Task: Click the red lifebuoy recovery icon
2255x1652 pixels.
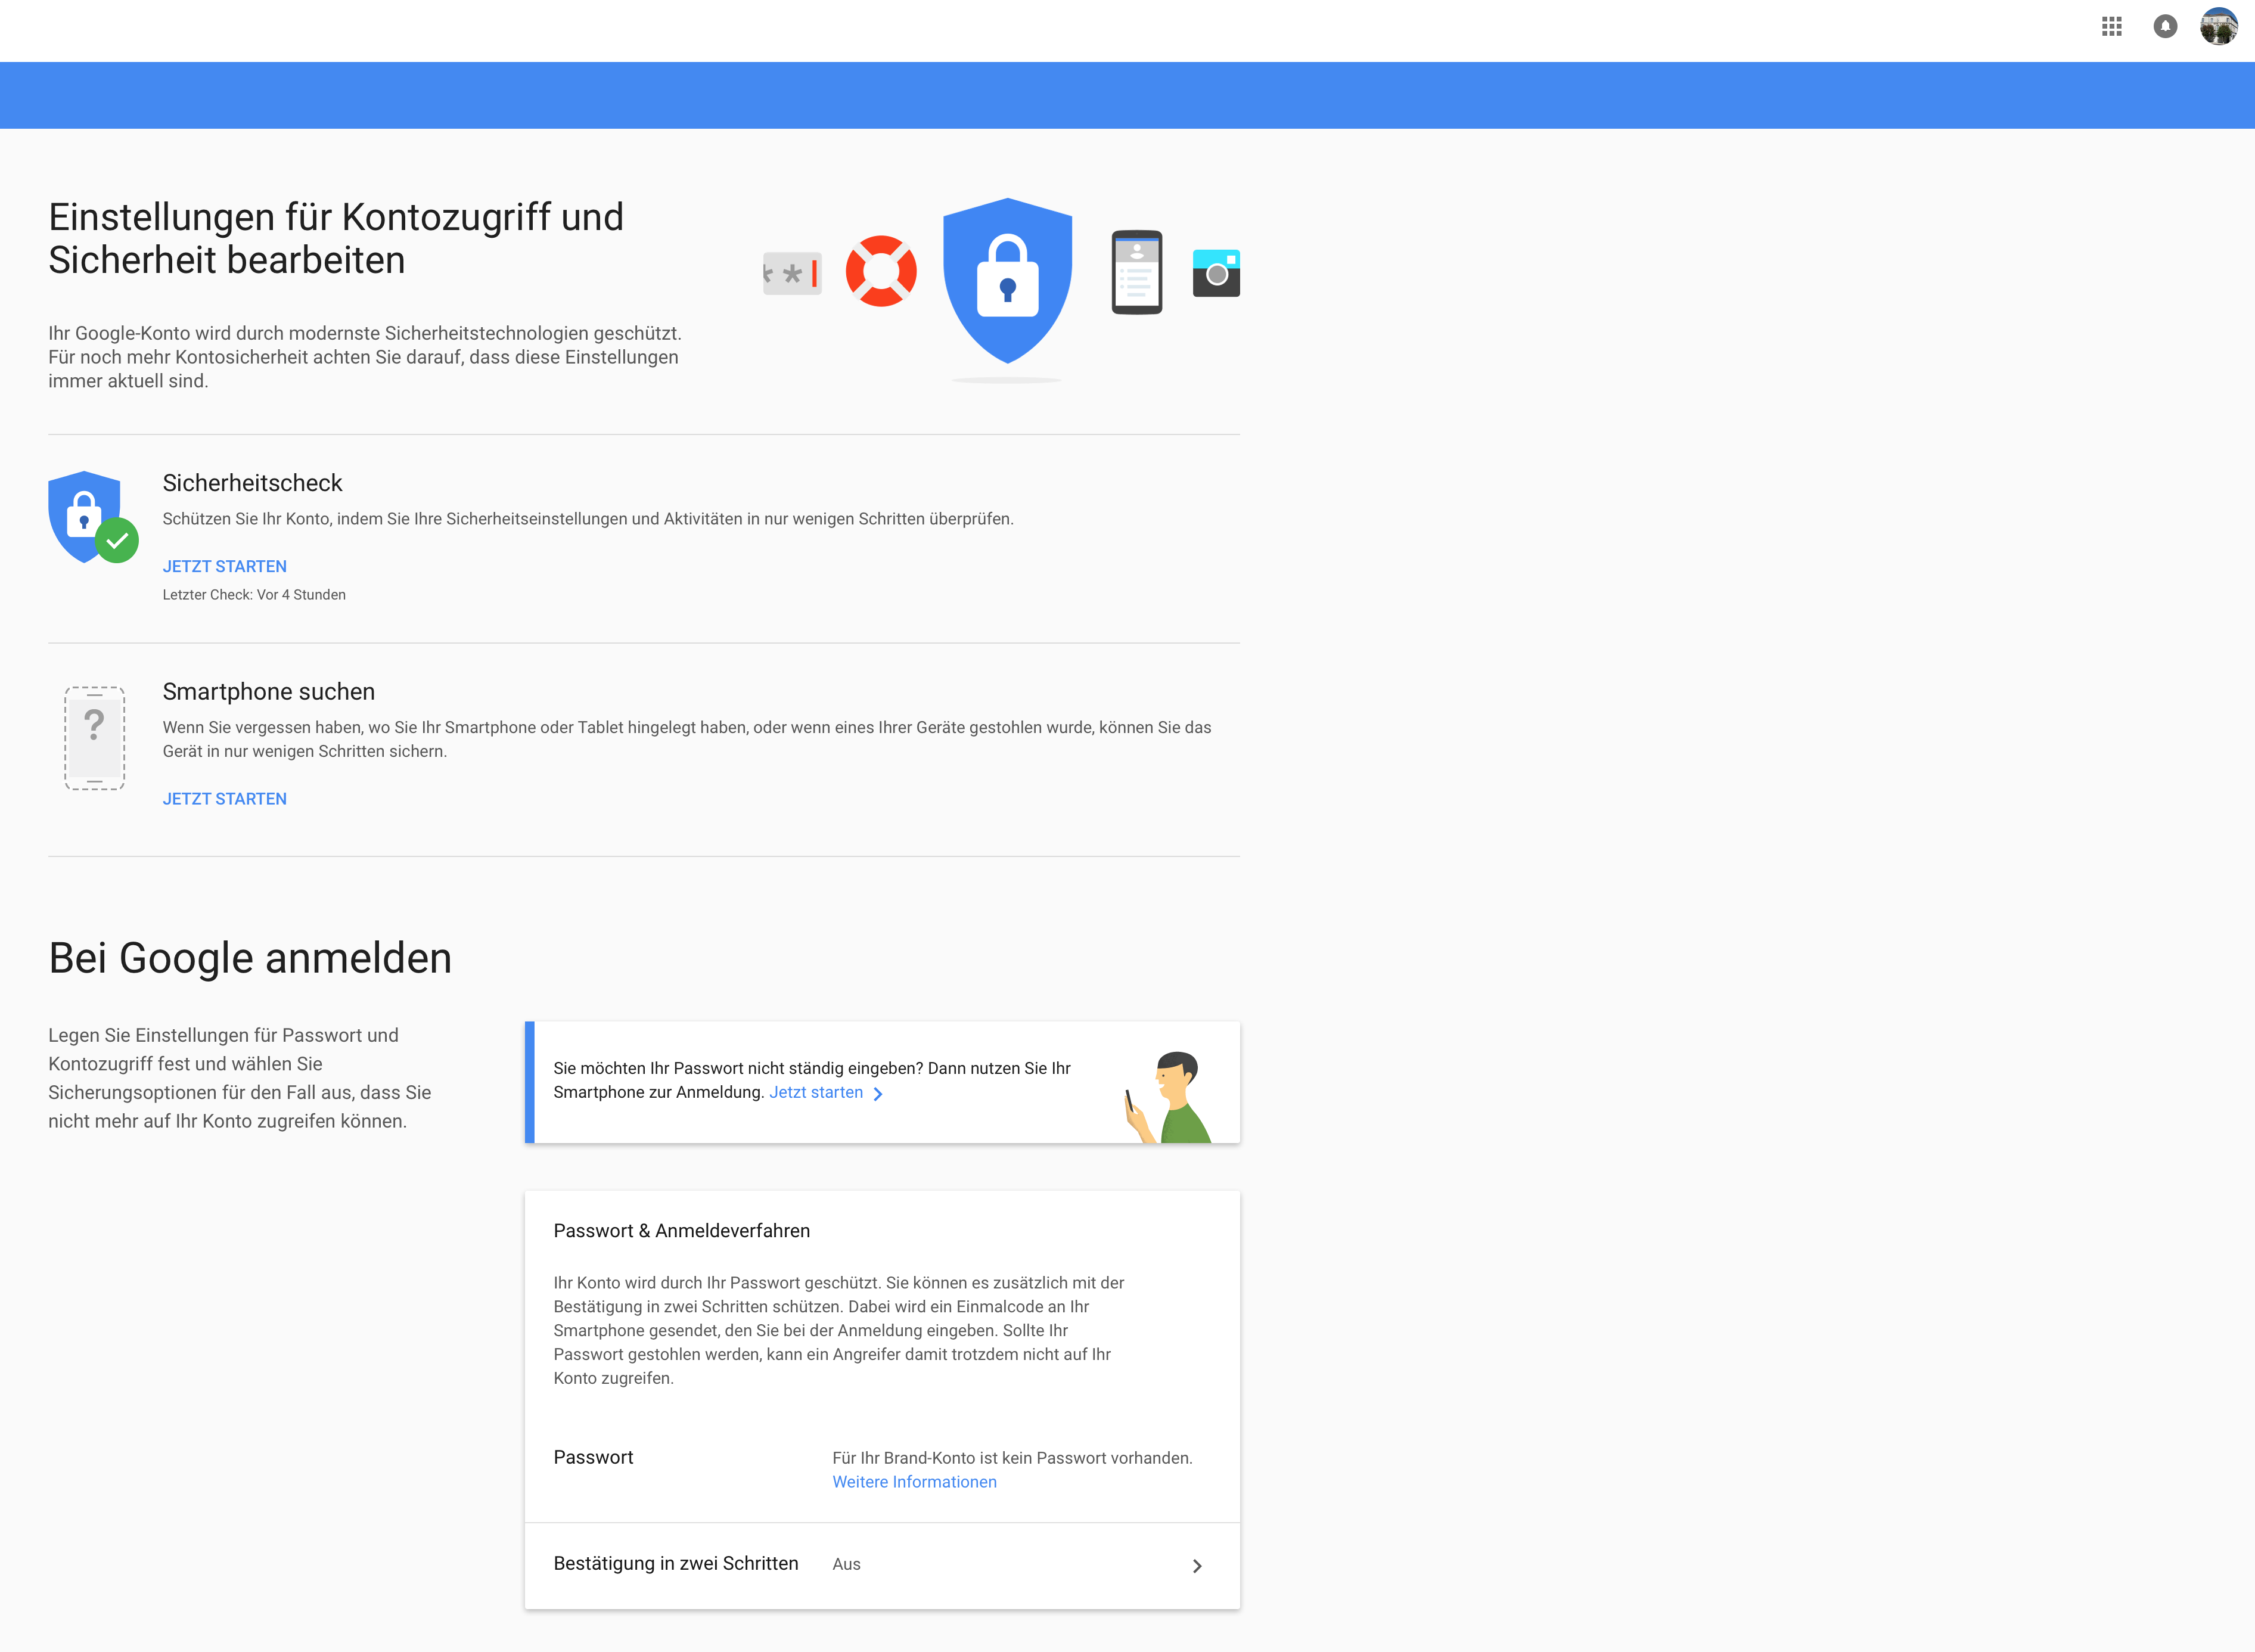Action: point(881,271)
